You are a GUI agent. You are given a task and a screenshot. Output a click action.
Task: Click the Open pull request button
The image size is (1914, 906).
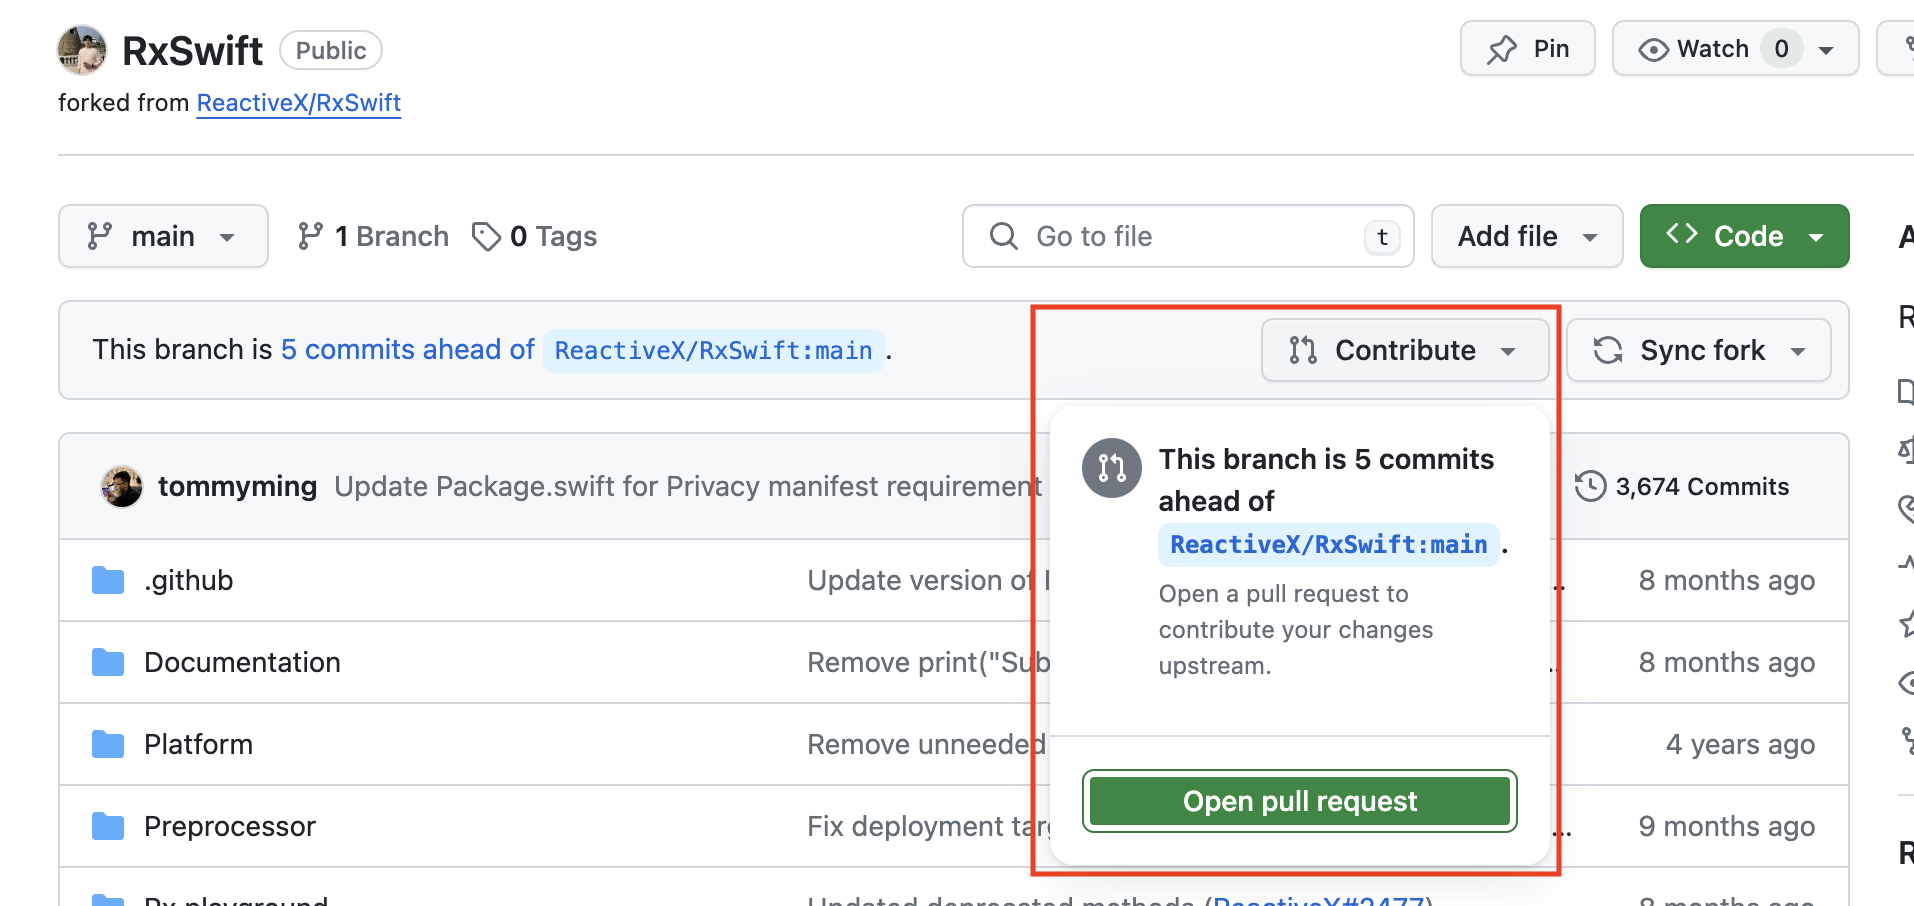pos(1300,801)
